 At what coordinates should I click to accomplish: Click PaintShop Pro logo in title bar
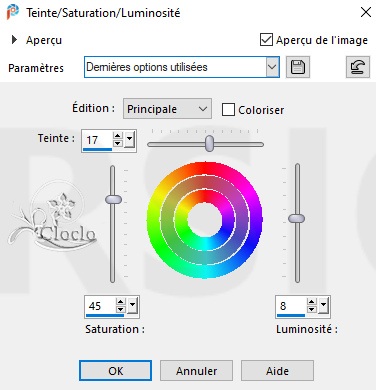[13, 12]
